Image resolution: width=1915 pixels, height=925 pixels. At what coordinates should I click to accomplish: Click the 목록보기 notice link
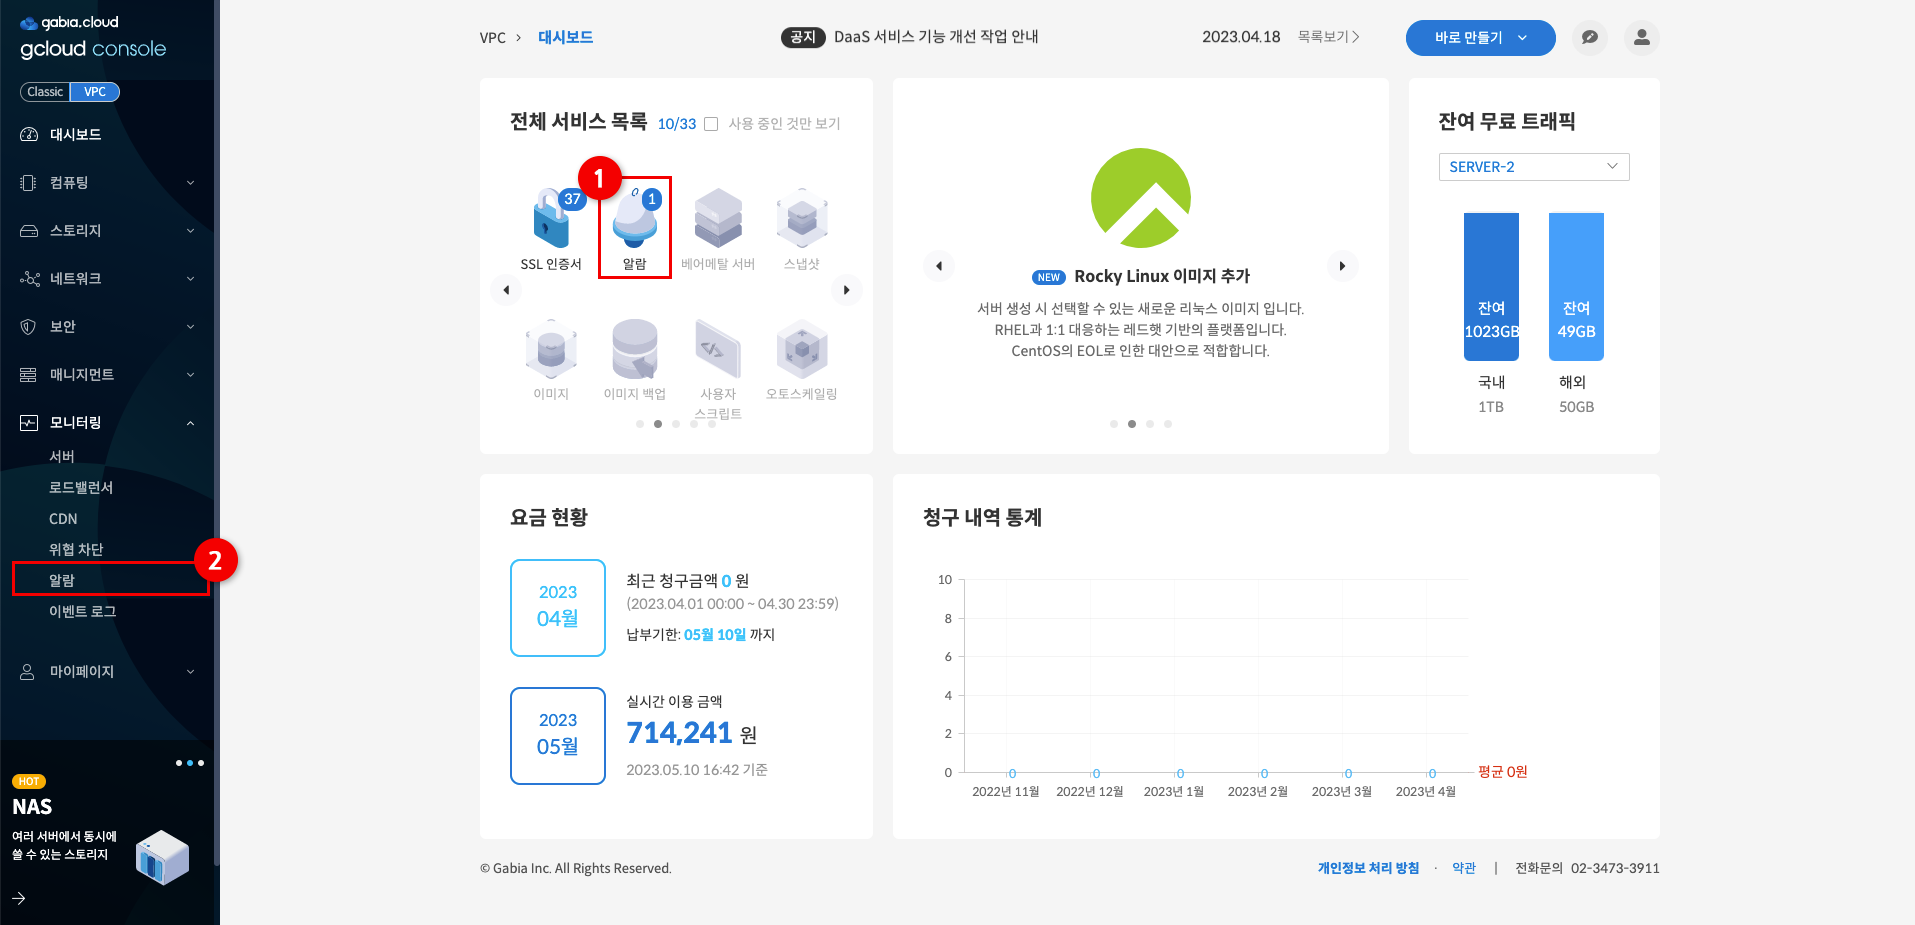[x=1328, y=37]
